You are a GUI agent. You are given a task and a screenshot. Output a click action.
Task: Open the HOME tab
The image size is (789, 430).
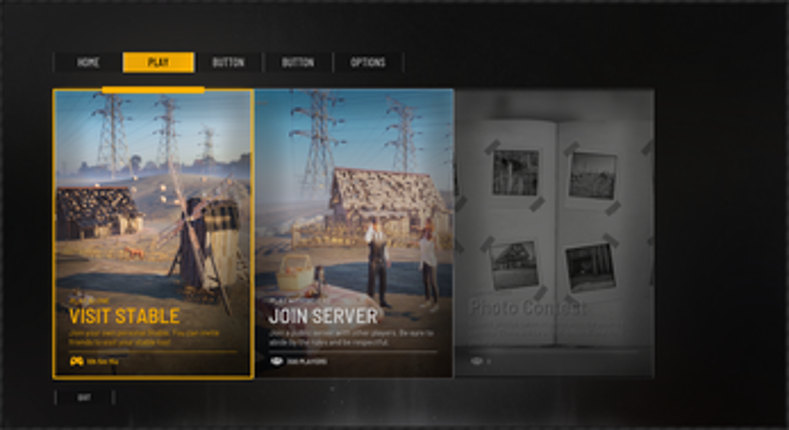tap(88, 62)
